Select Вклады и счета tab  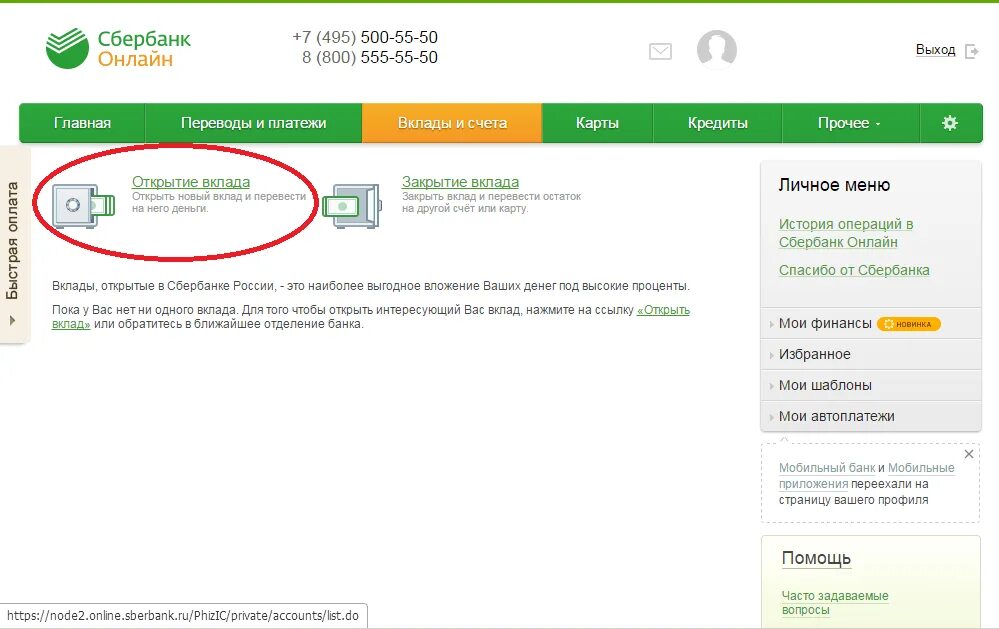[452, 123]
